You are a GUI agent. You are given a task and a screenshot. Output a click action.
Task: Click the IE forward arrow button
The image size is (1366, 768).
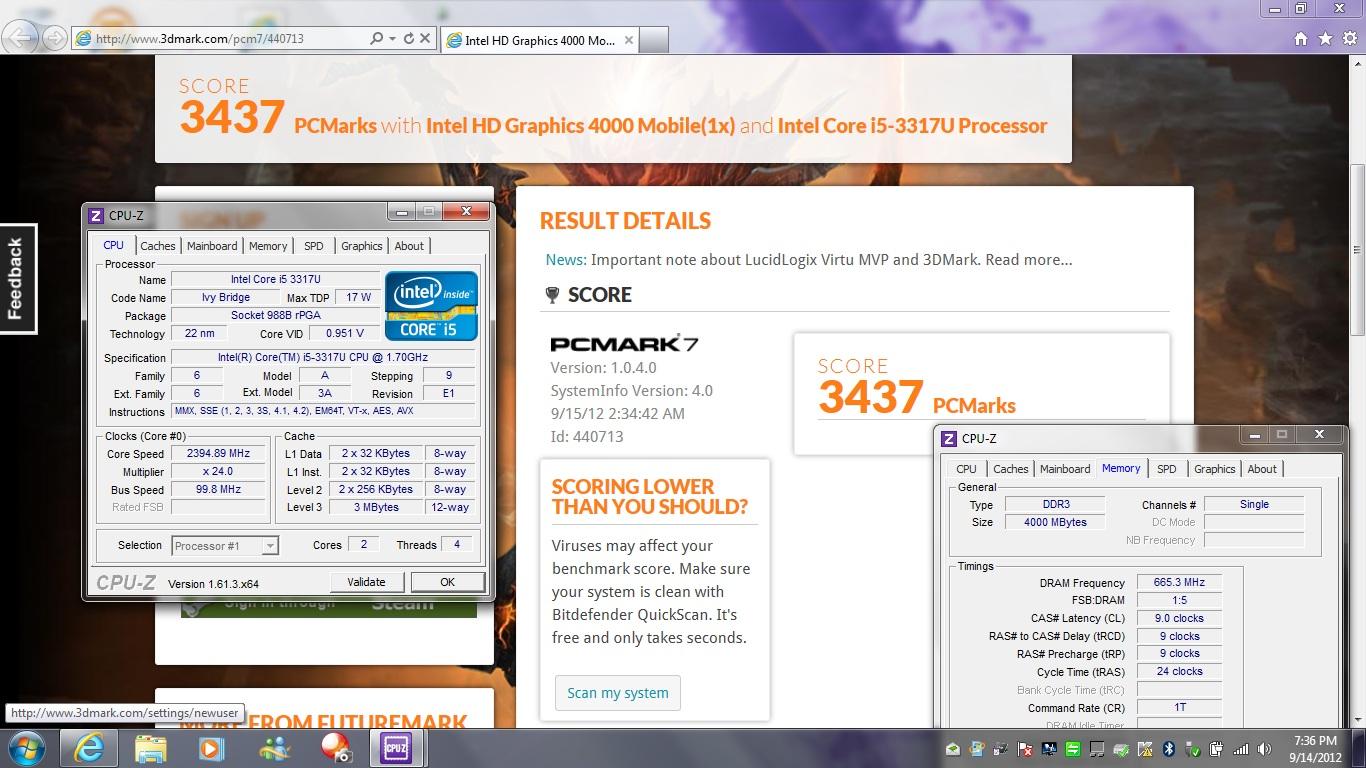[x=55, y=38]
